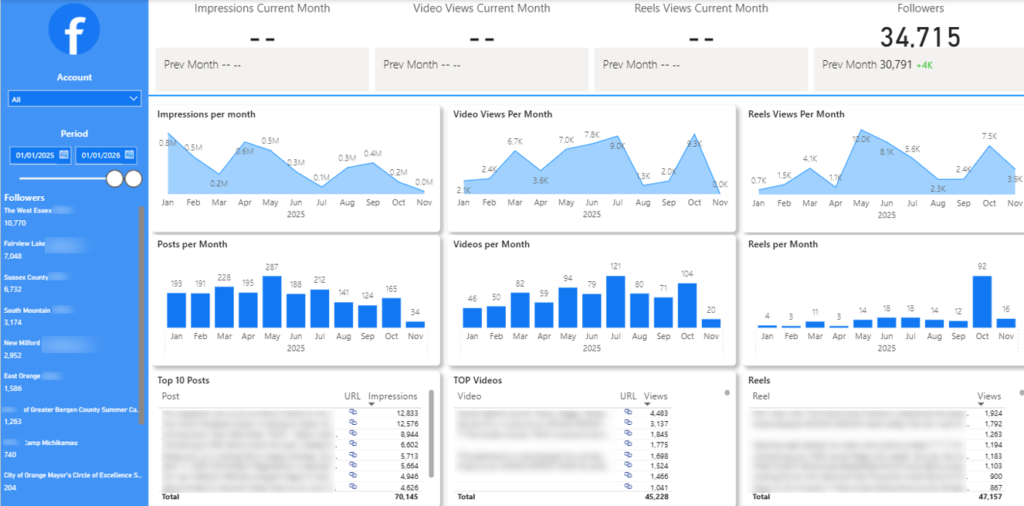Click Impressions Current Month card title
Screen dimensions: 1024x506
pyautogui.click(x=262, y=8)
